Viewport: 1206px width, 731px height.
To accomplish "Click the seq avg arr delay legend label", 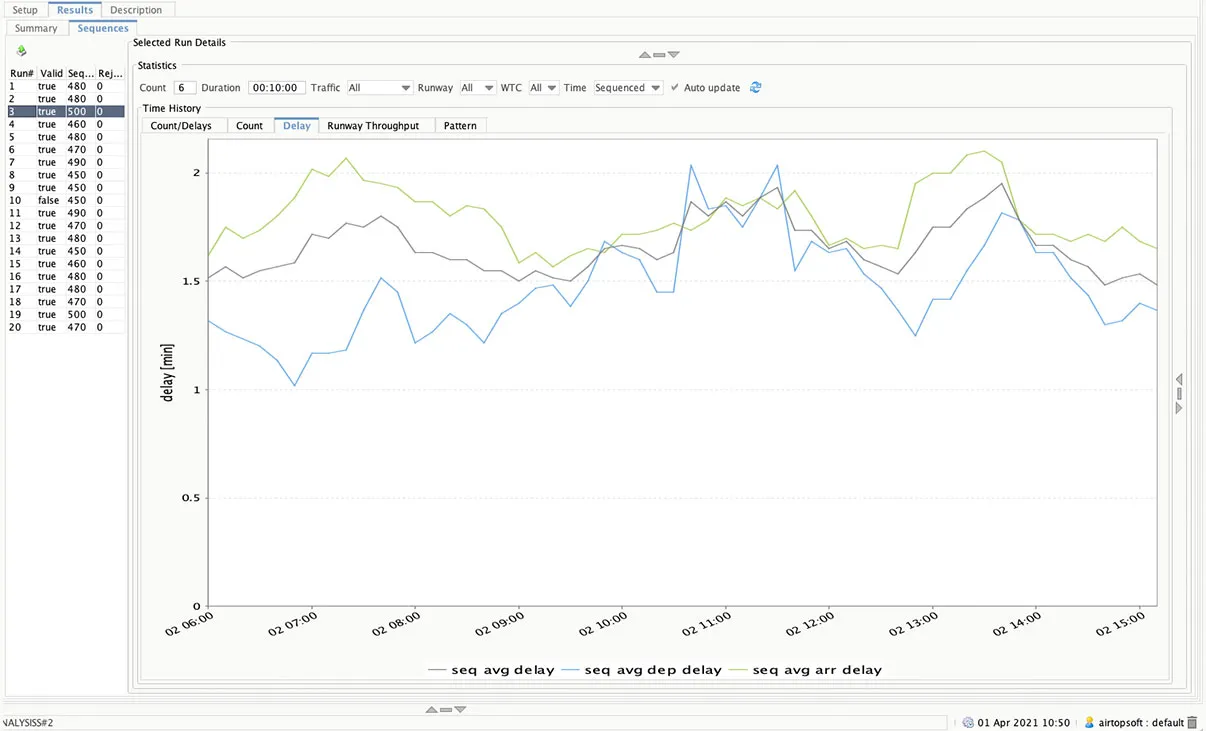I will click(x=817, y=670).
